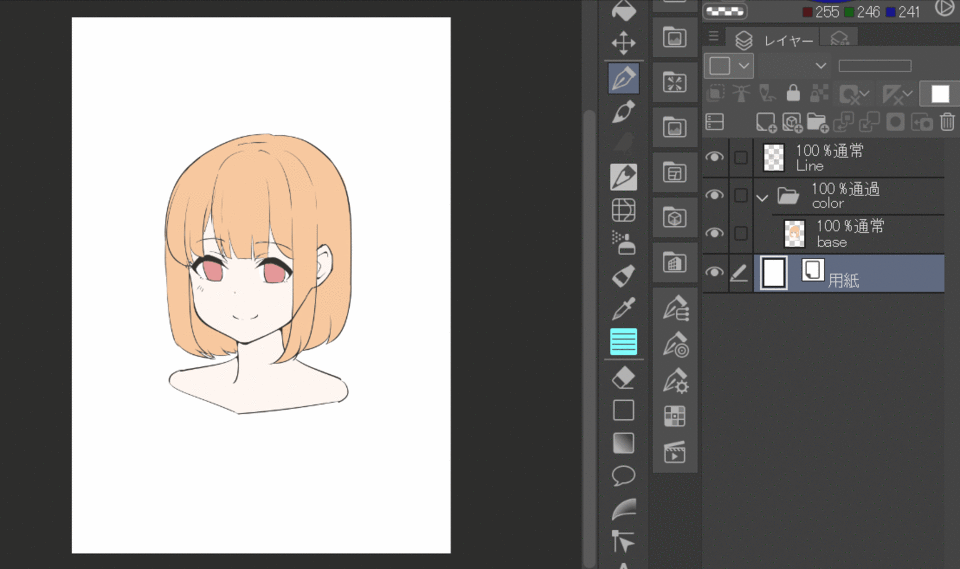The image size is (960, 569).
Task: Pick the Eyedropper tool
Action: 624,308
